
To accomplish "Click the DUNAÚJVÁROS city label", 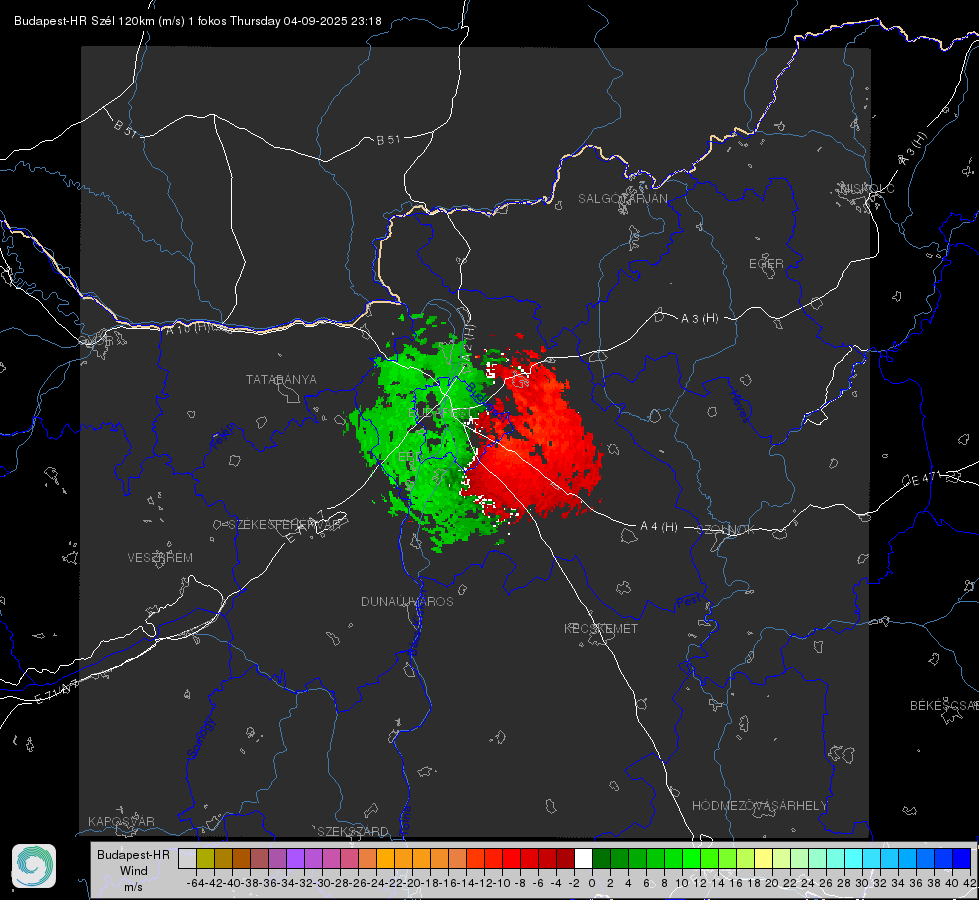I will [407, 601].
